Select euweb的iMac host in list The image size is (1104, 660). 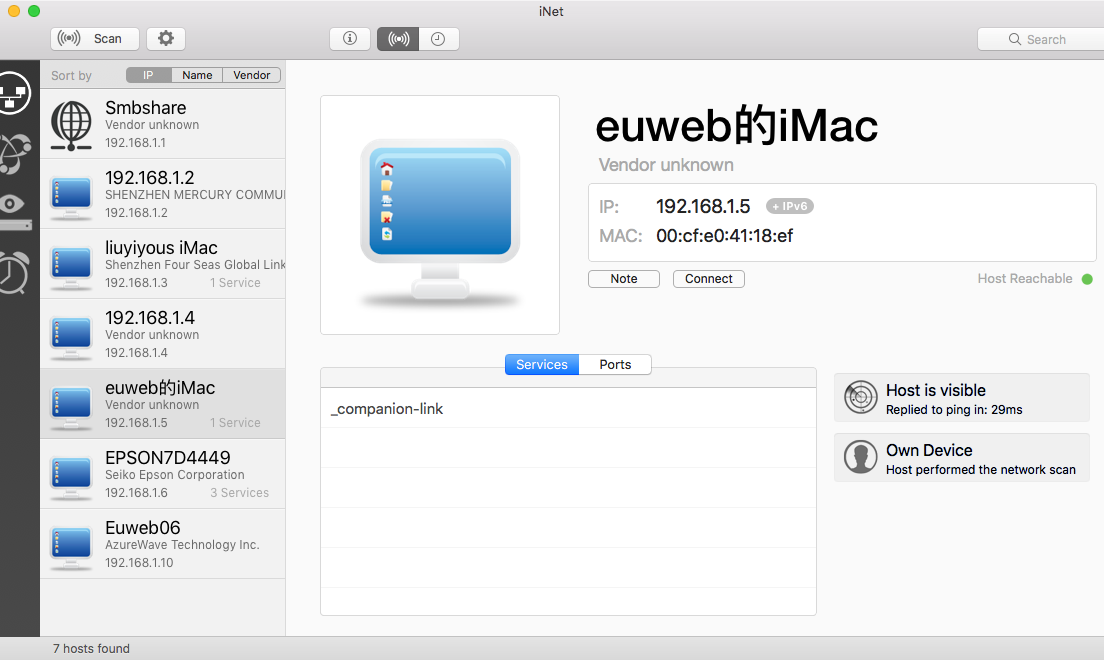[x=163, y=404]
